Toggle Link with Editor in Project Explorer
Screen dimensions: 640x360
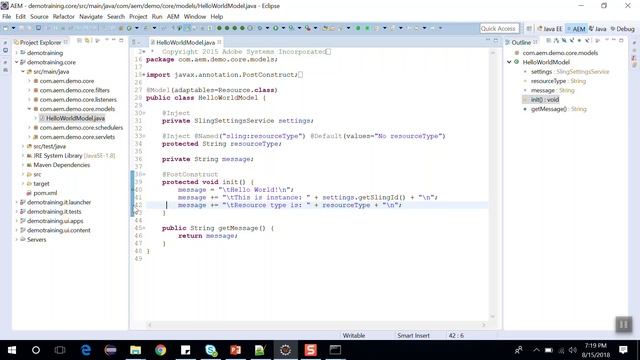[x=87, y=41]
